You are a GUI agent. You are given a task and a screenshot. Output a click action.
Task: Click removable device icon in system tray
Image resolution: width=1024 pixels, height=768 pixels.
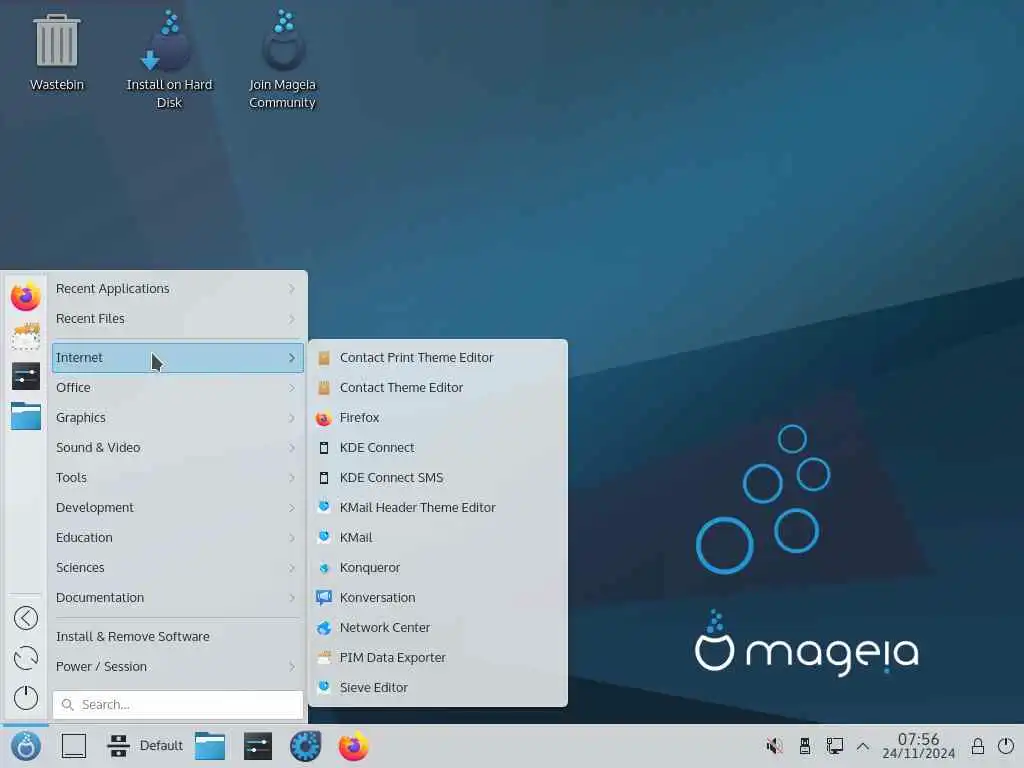pos(805,746)
